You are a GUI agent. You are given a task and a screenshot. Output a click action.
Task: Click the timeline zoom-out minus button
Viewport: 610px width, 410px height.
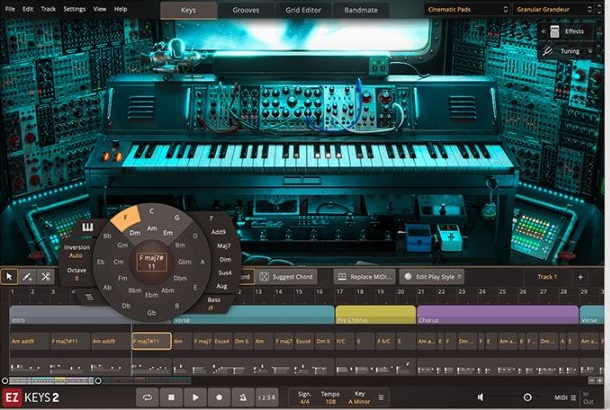(x=592, y=380)
